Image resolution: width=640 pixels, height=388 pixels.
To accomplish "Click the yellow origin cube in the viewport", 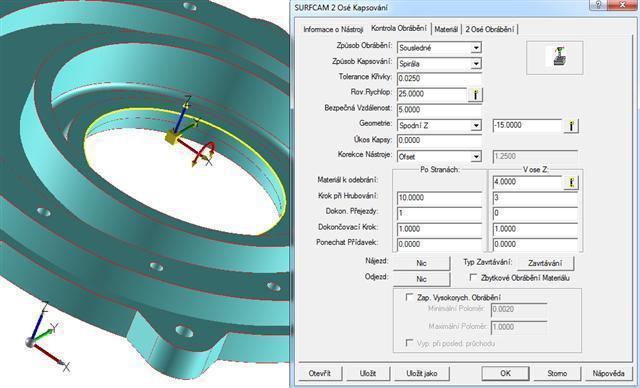I will tap(171, 137).
